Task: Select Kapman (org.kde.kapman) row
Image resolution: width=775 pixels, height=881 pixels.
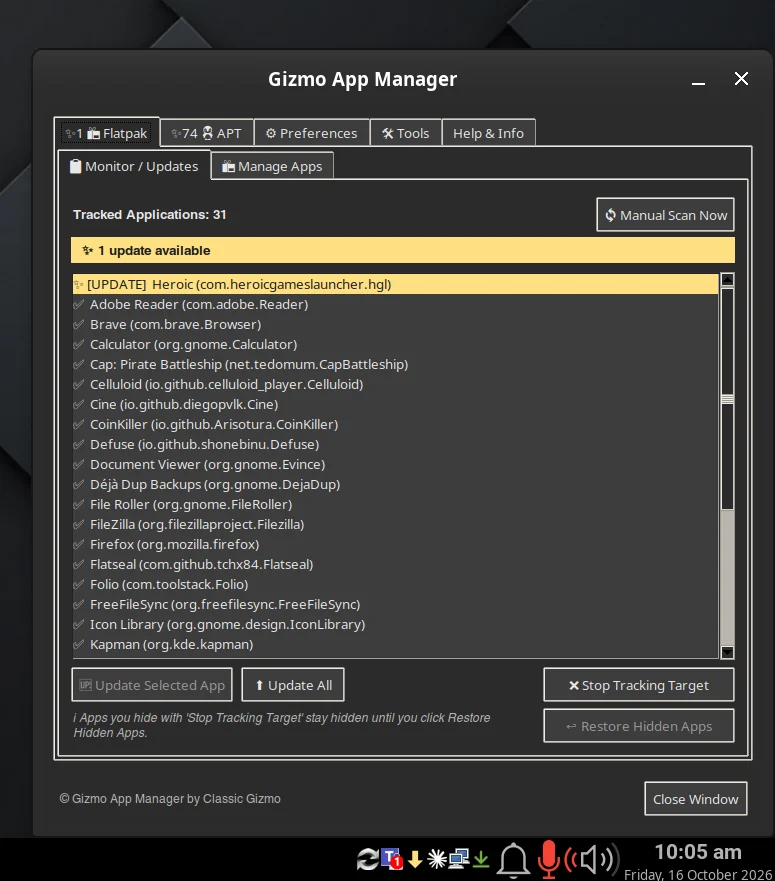Action: (395, 644)
